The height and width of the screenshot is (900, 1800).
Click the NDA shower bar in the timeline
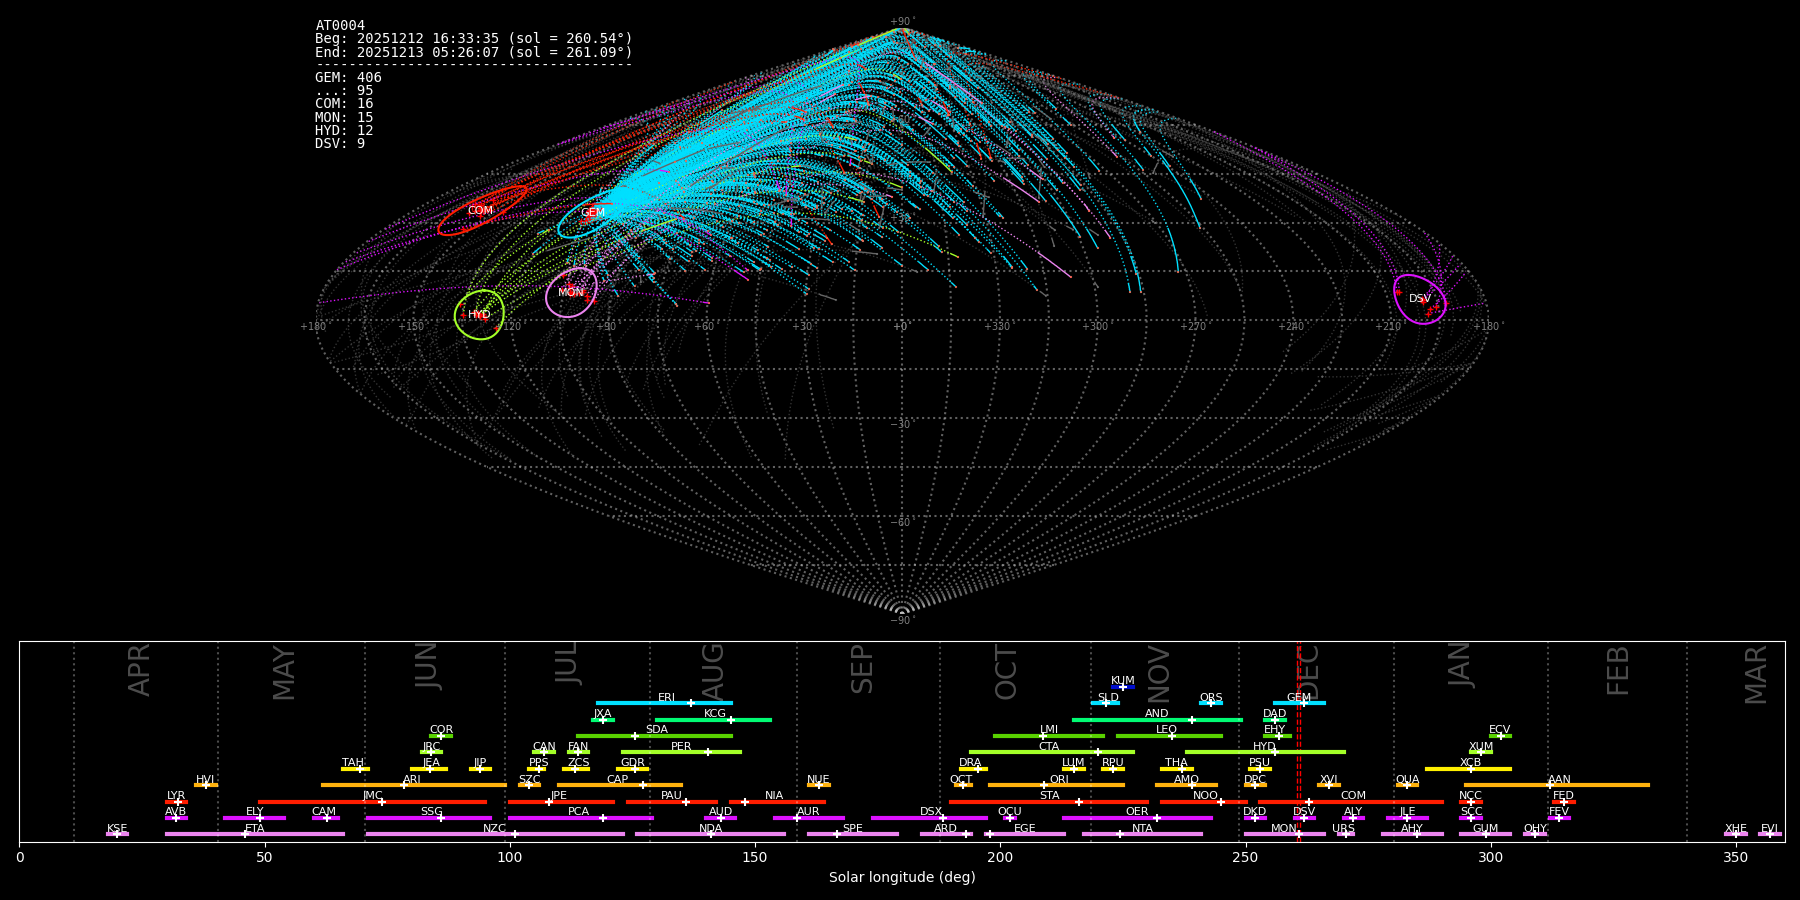tap(711, 834)
